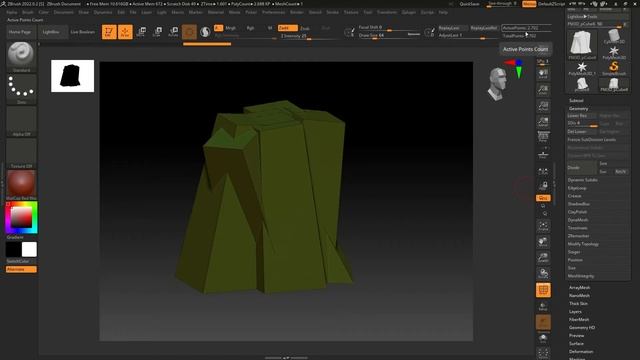Open the Standard brush selector
The height and width of the screenshot is (360, 640).
(x=21, y=57)
